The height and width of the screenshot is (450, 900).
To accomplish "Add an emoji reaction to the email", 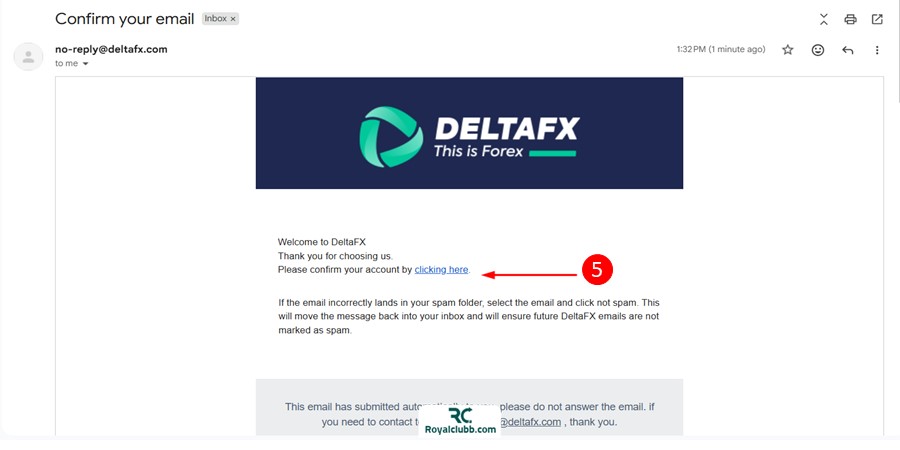I will (817, 50).
